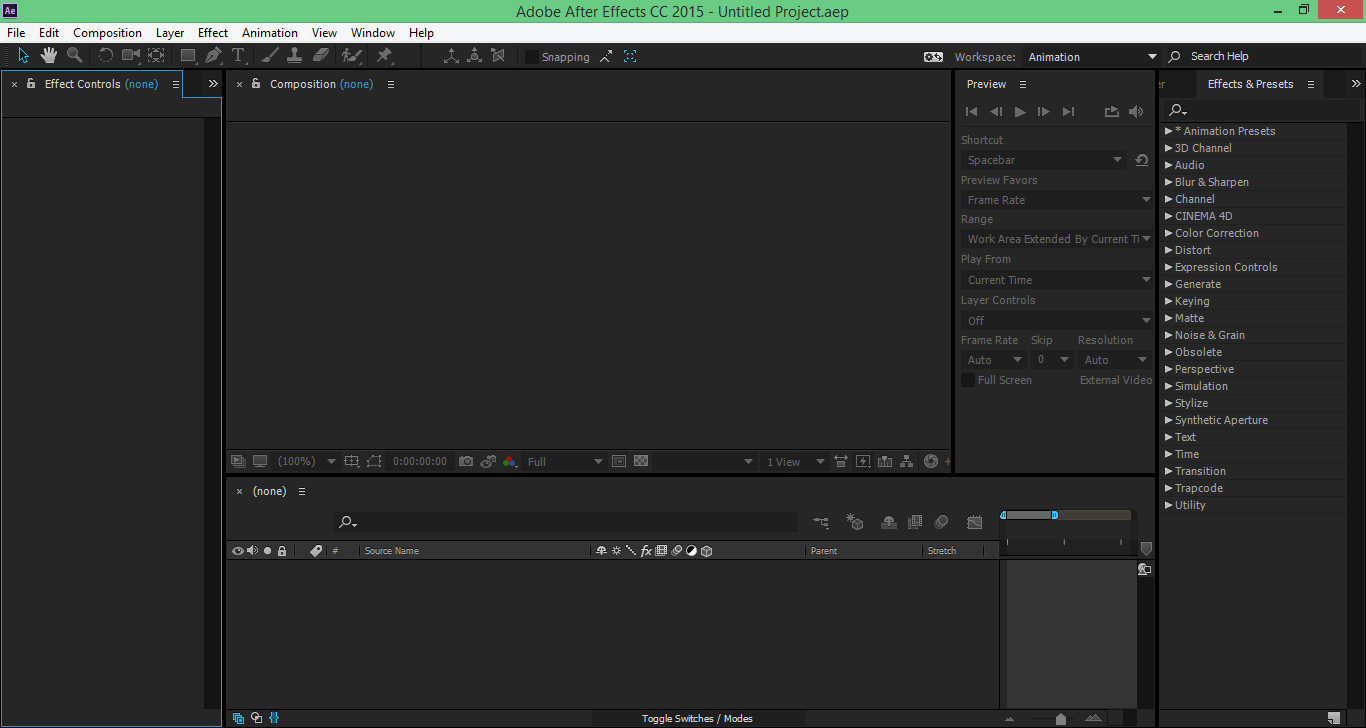Viewport: 1366px width, 728px height.
Task: Click the Draft 3D icon in timeline
Action: [855, 522]
